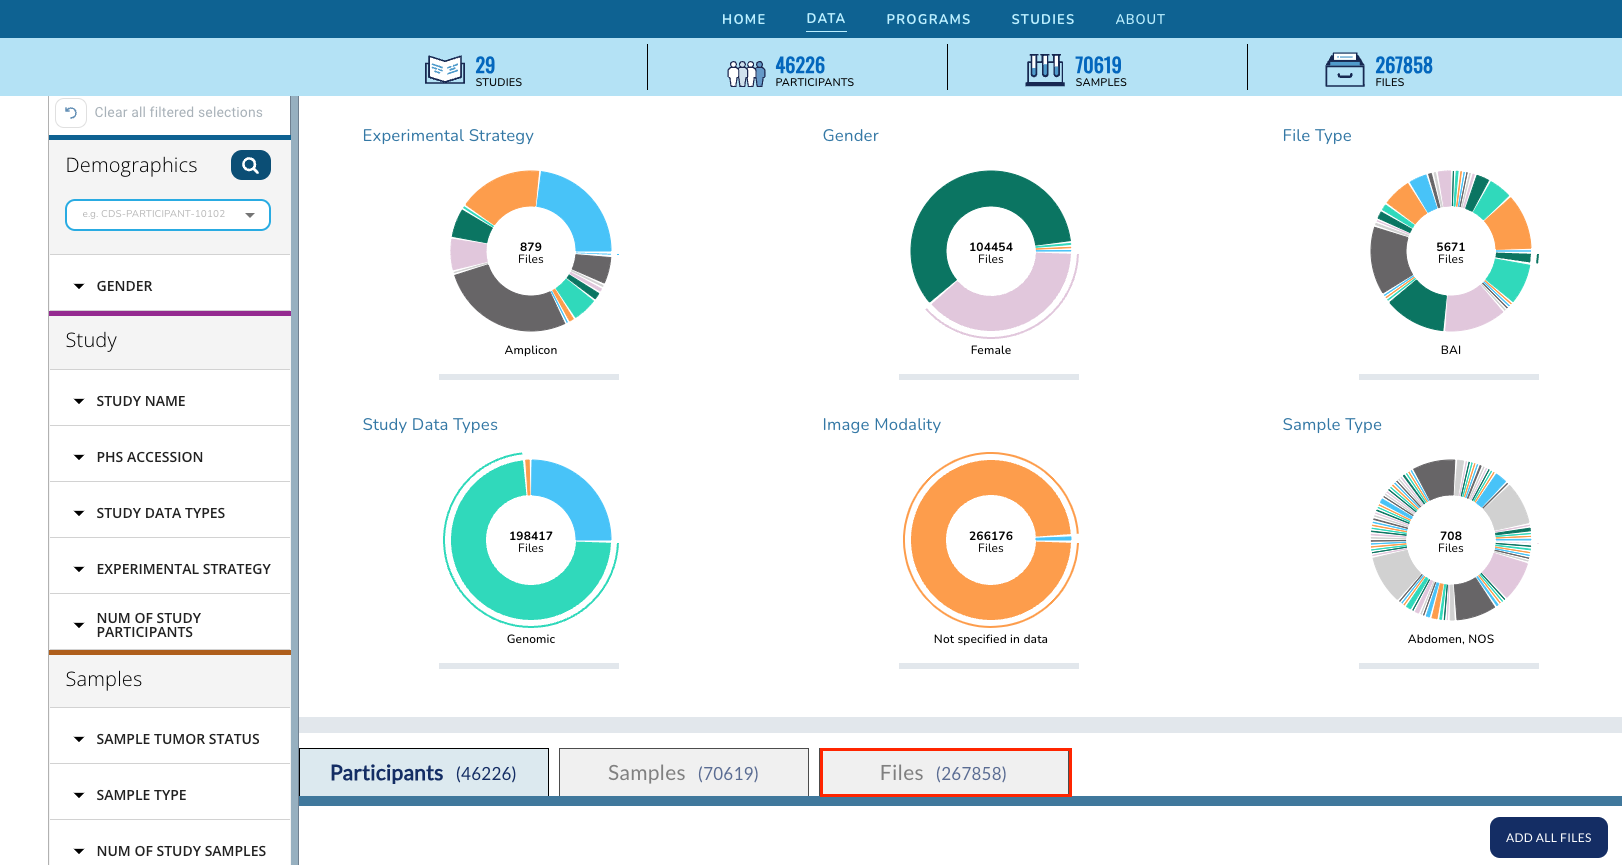Expand the PHS ACCESSION filter
The image size is (1622, 865).
(x=170, y=457)
